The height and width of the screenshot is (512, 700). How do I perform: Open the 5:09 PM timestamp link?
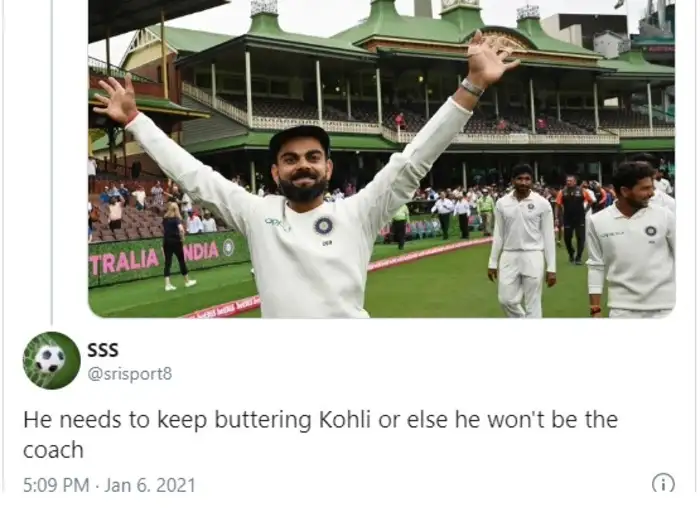tap(56, 485)
